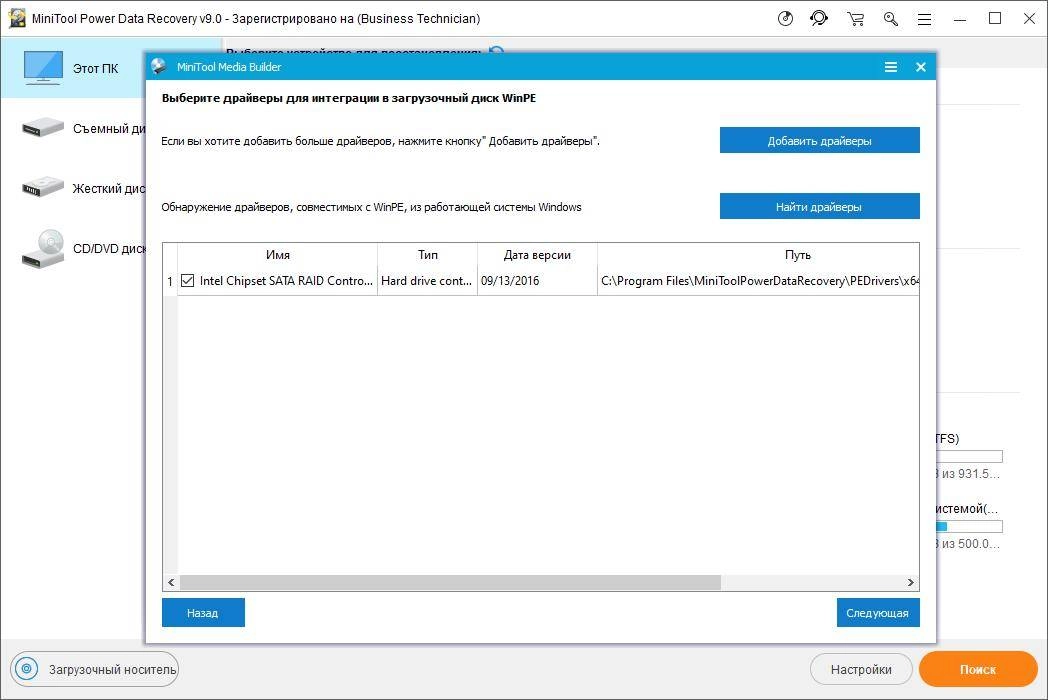Select row number 1 in the driver table
1048x700 pixels.
[x=170, y=281]
